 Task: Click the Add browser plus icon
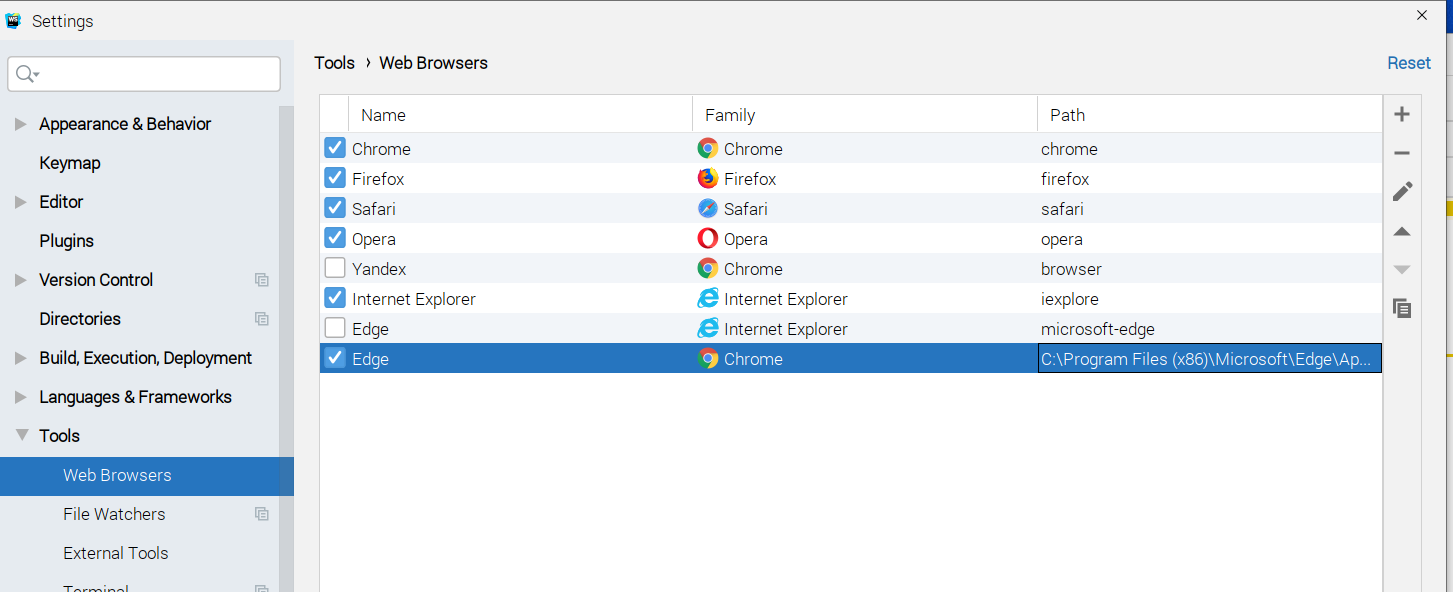1402,114
